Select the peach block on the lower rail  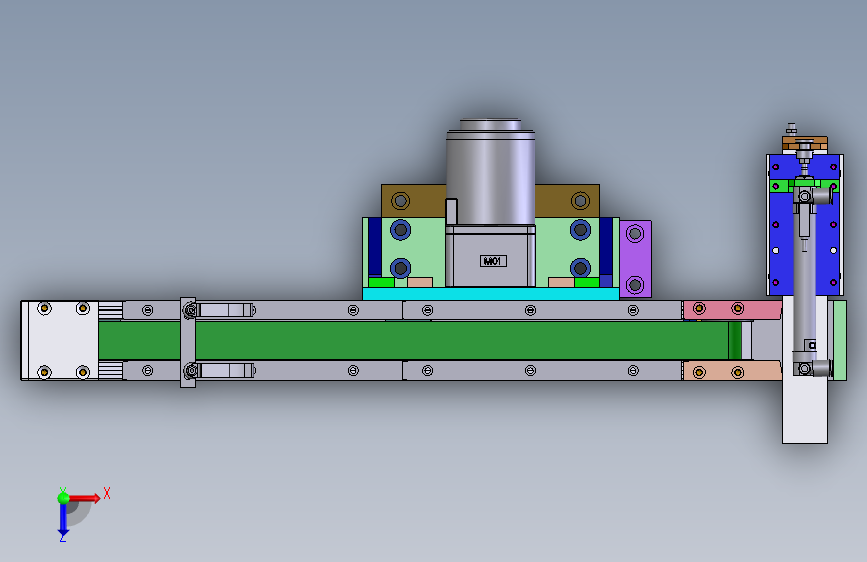coord(732,371)
